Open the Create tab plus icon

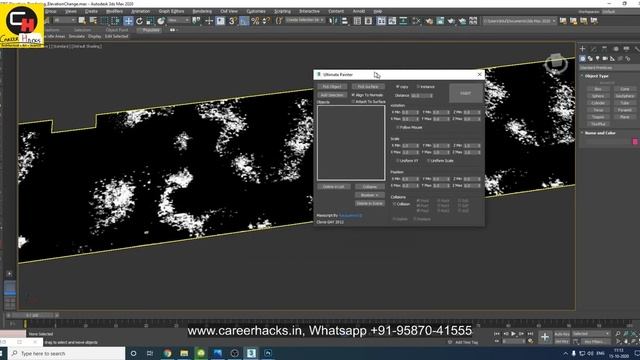(x=582, y=49)
